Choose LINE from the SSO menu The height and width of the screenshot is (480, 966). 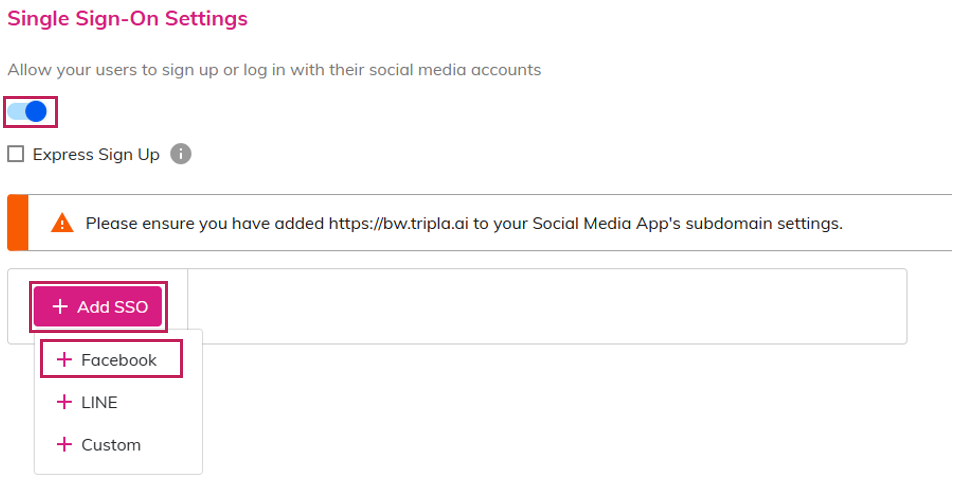pos(99,403)
